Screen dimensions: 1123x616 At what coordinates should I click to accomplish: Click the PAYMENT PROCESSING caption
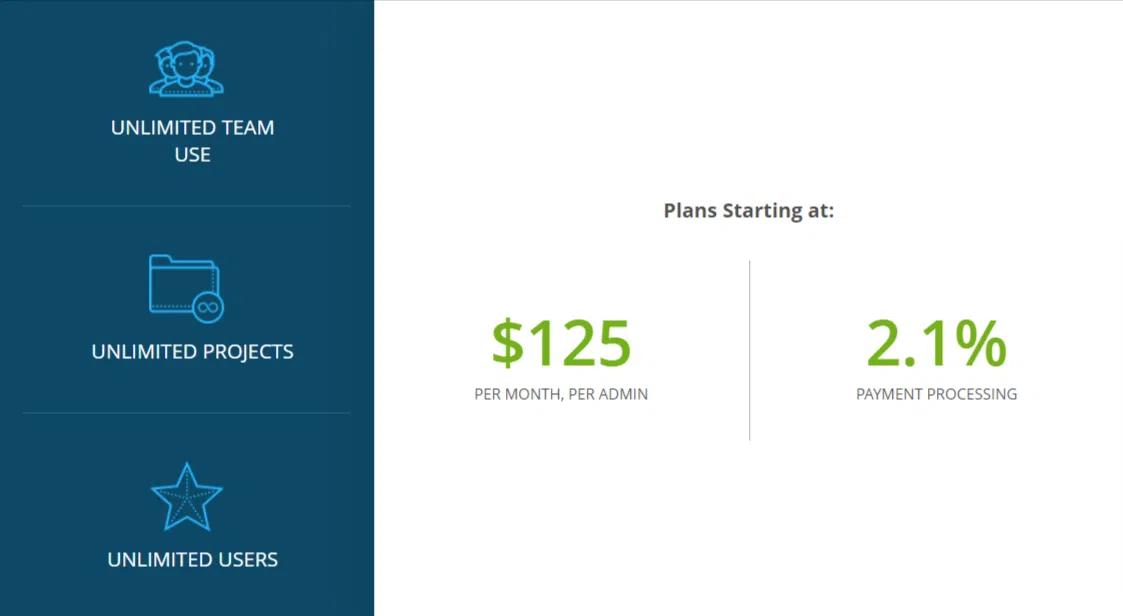pos(936,394)
